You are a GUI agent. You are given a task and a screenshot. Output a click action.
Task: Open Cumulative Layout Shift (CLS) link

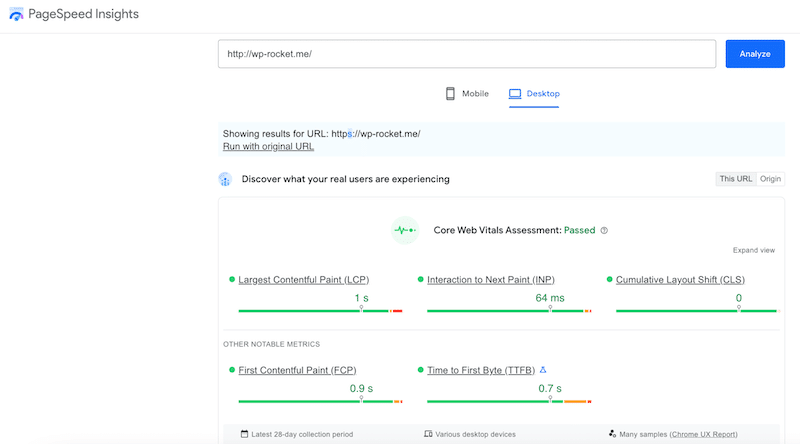click(x=680, y=280)
